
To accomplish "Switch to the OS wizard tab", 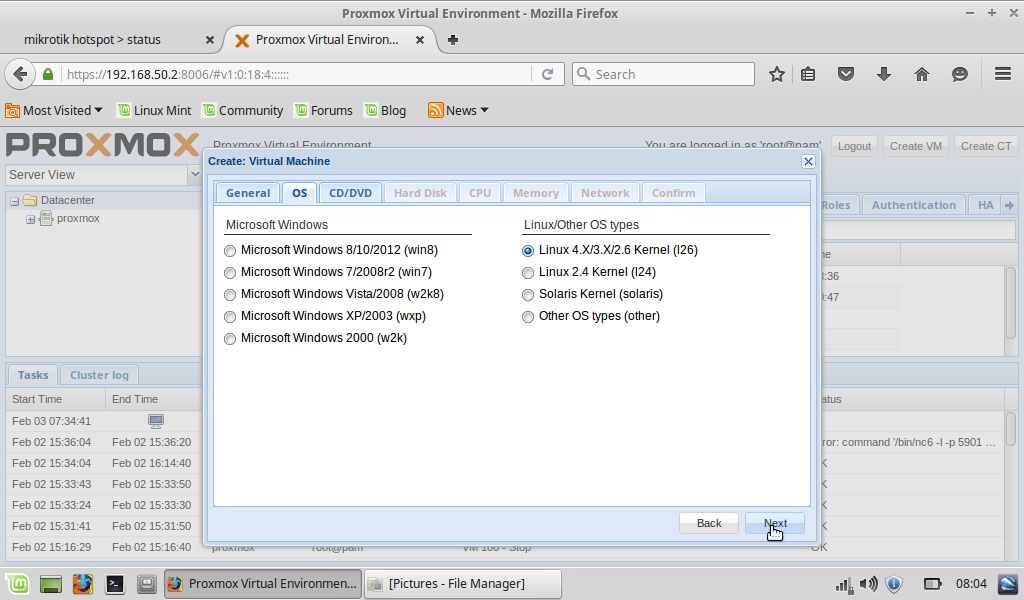I will tap(299, 193).
